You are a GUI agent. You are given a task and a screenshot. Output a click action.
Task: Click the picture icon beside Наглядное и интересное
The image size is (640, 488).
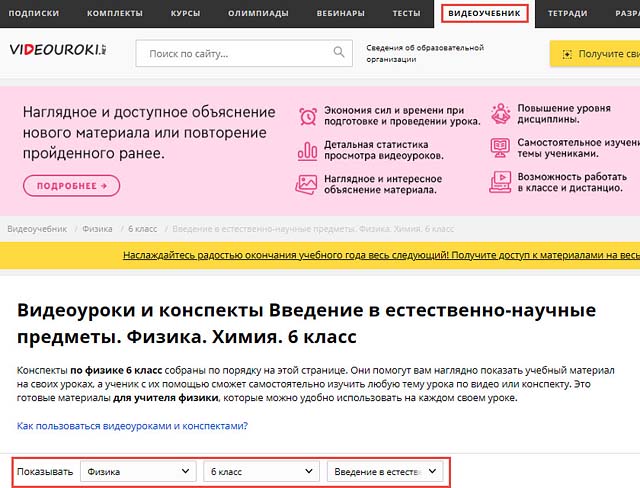pos(307,183)
